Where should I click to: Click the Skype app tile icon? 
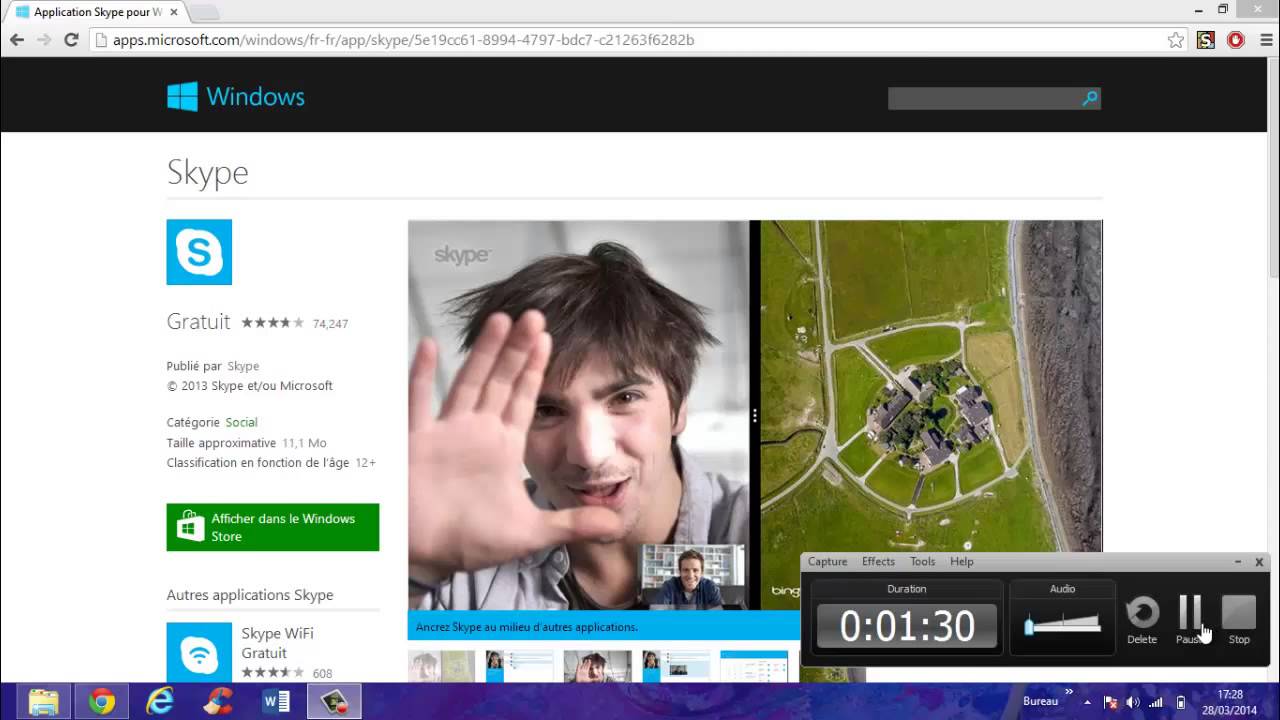click(x=199, y=252)
